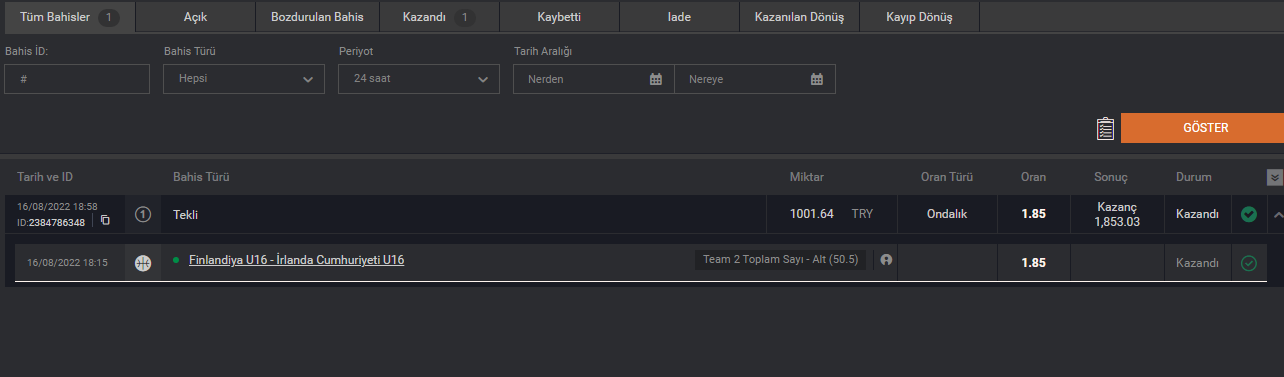Screen dimensions: 1284x377
Task: Switch to the Açık tab
Action: coord(195,17)
